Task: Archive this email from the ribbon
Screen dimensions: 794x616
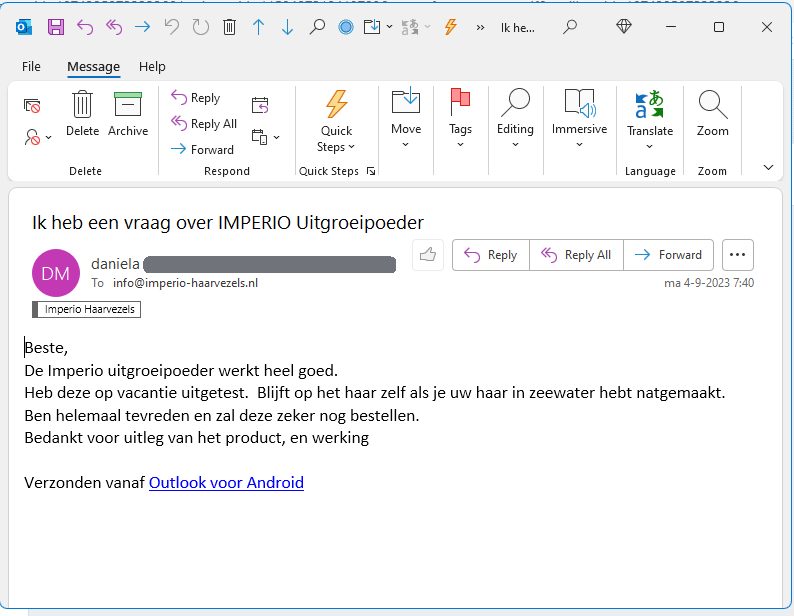Action: tap(128, 113)
